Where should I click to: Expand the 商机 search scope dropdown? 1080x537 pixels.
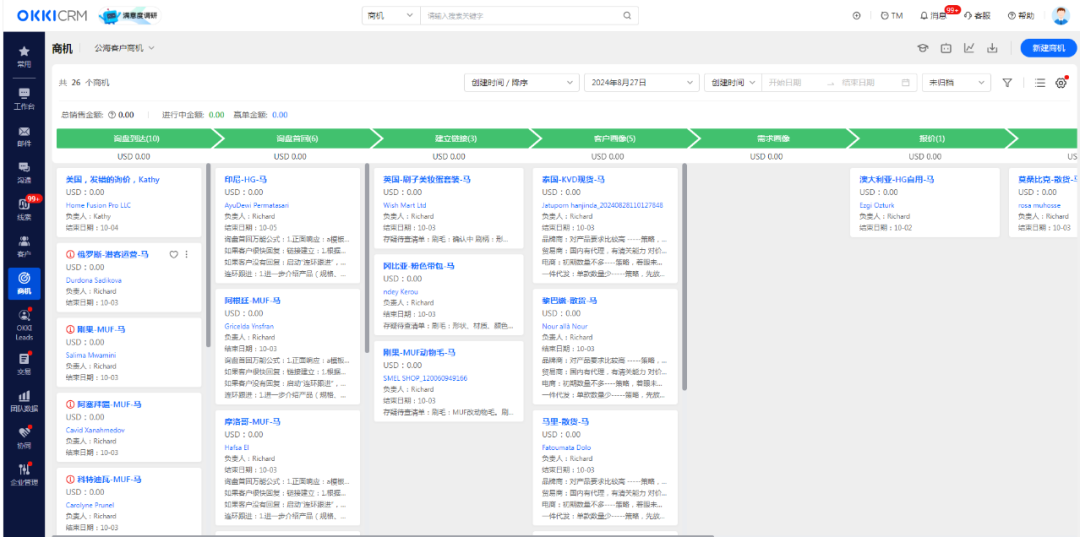(x=391, y=15)
